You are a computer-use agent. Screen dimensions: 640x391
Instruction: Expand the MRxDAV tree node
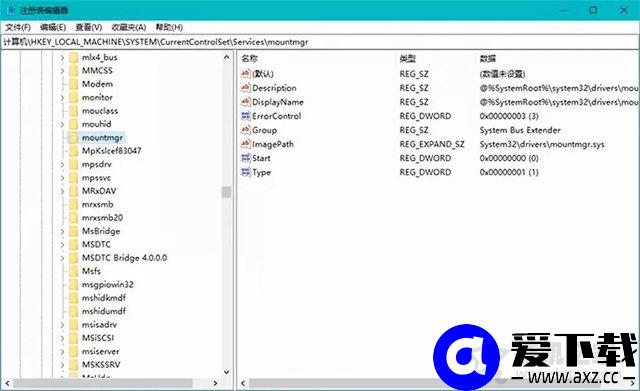(x=62, y=191)
